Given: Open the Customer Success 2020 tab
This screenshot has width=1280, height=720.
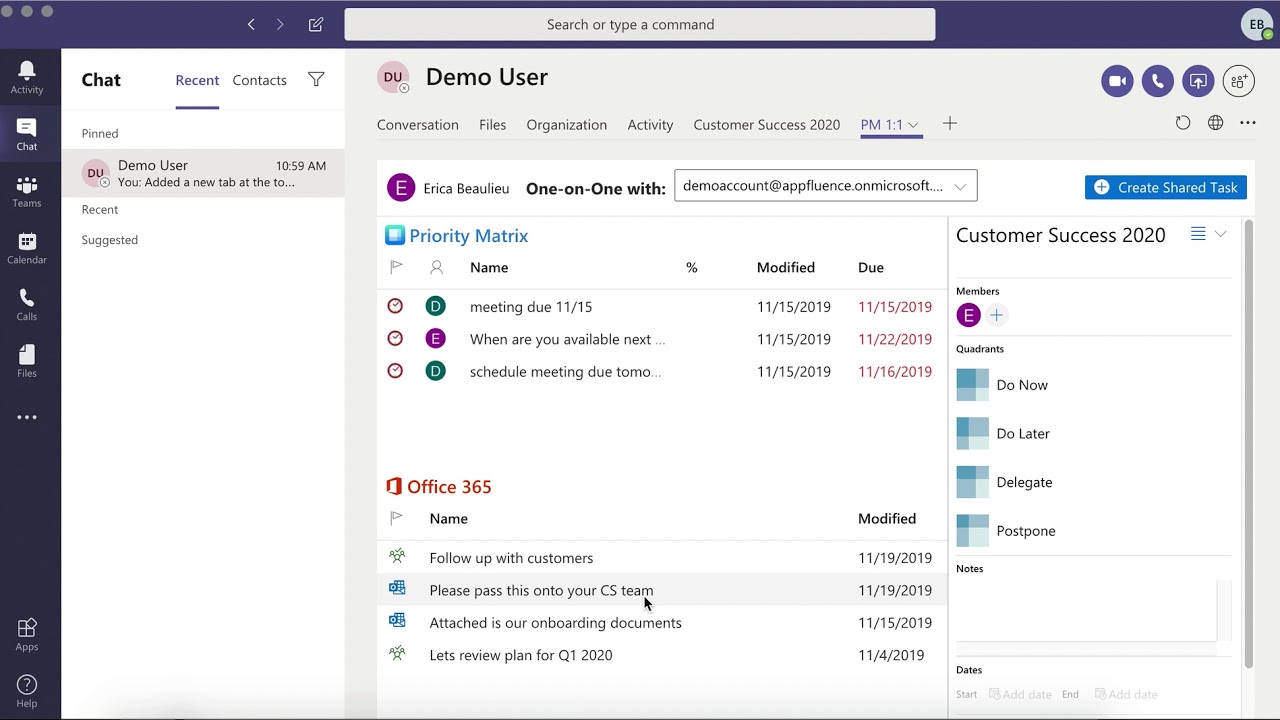Looking at the screenshot, I should (x=767, y=125).
